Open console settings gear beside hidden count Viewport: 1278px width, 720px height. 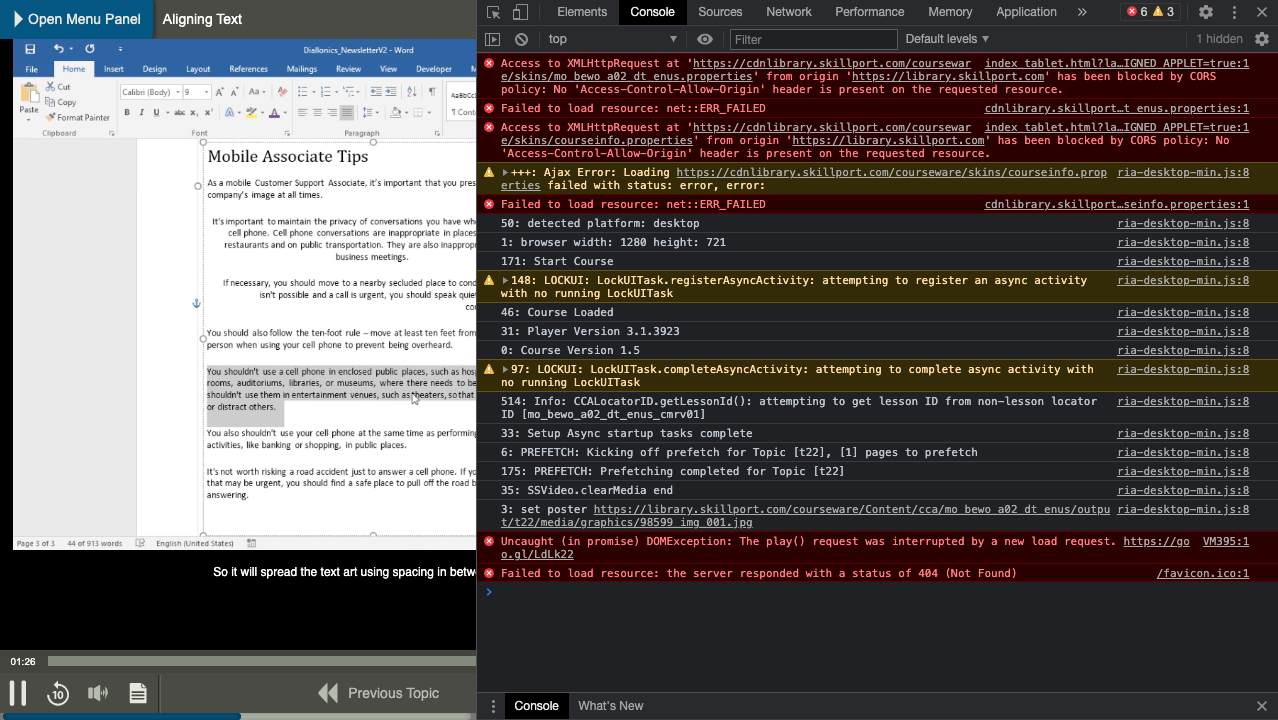(x=1262, y=39)
